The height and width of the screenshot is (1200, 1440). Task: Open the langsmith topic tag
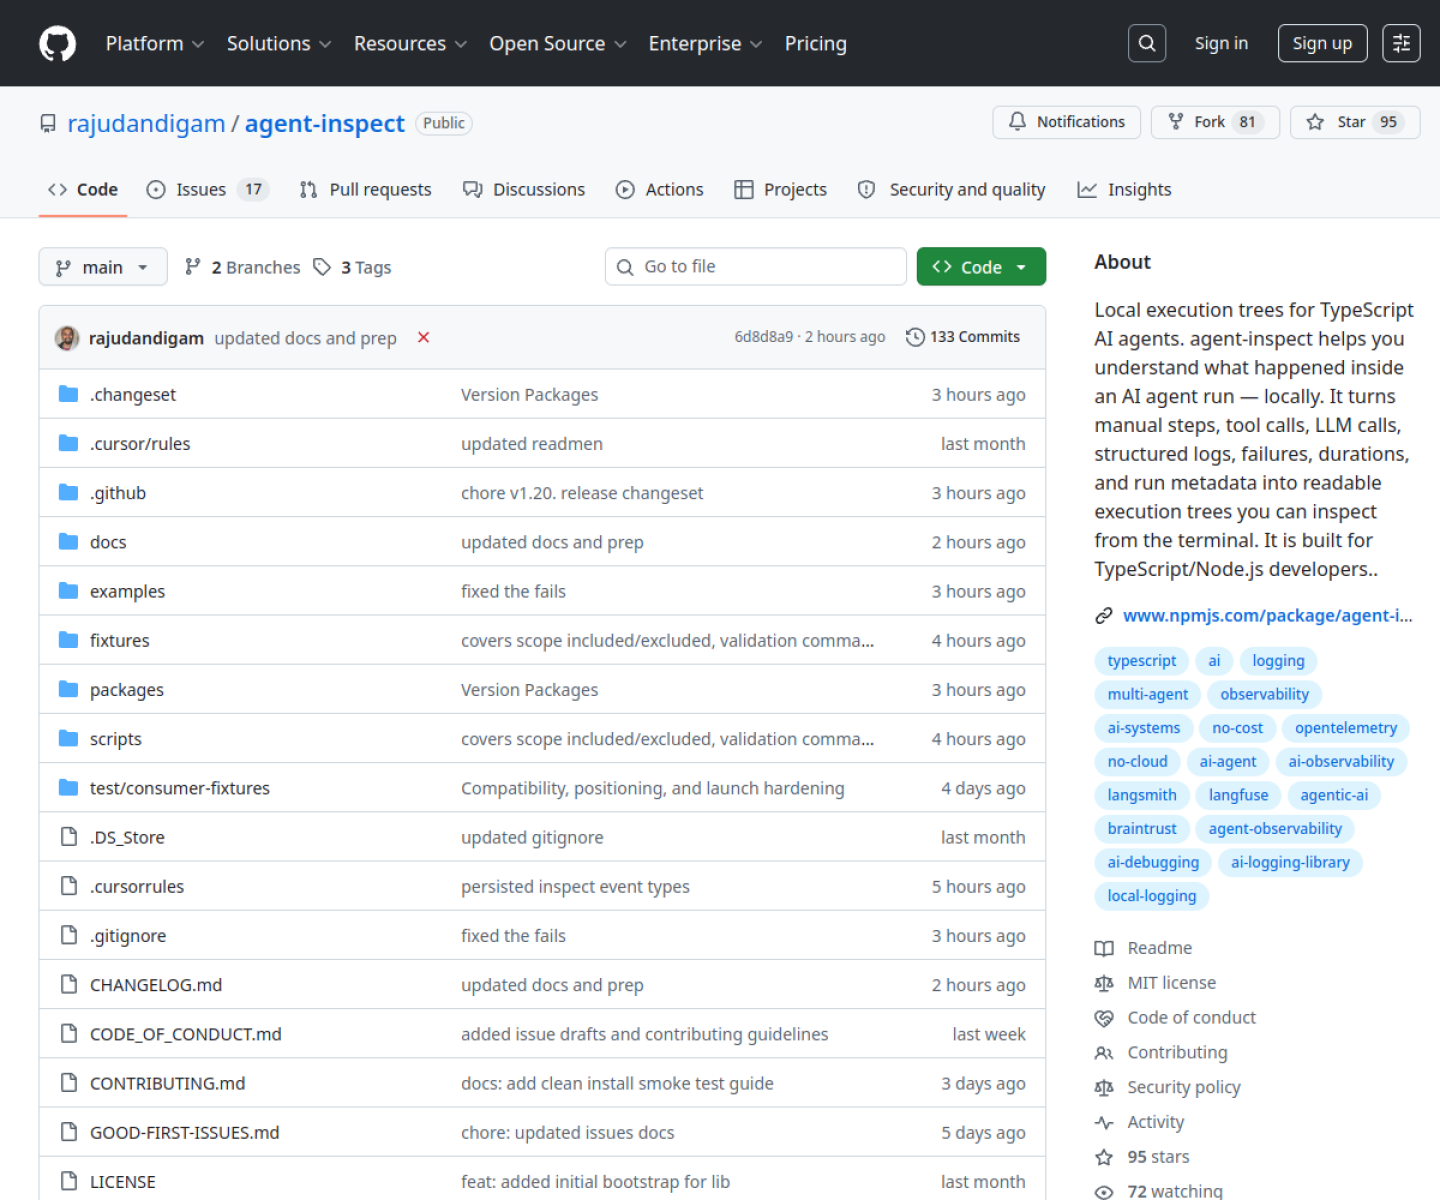coord(1142,795)
